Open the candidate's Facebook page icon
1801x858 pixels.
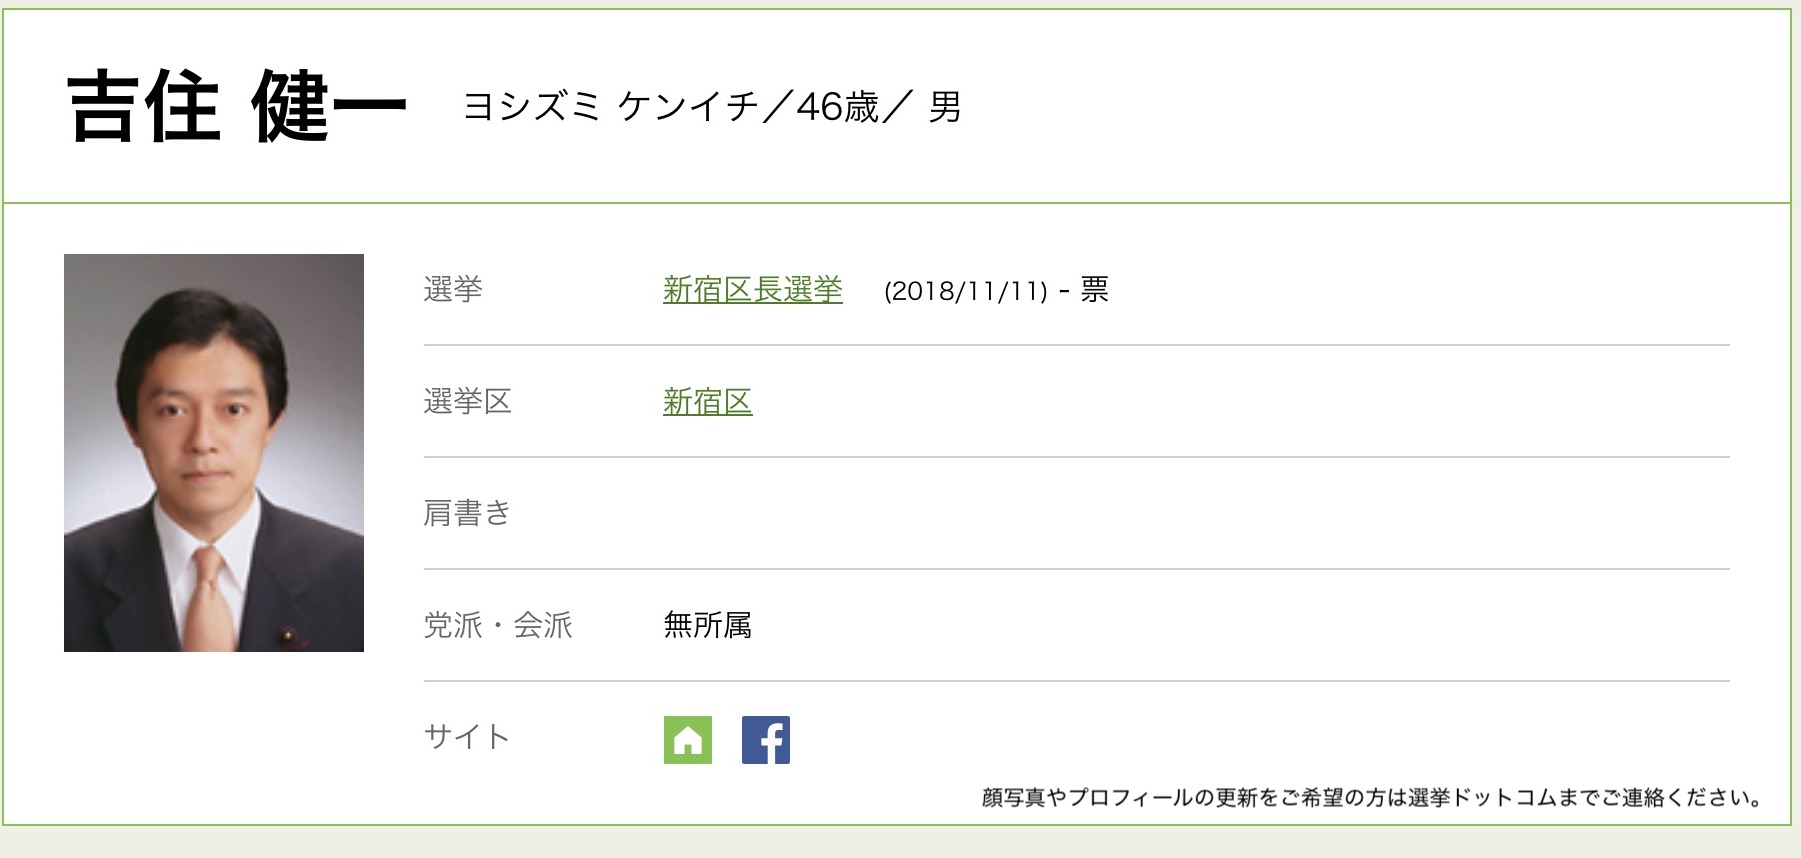pyautogui.click(x=766, y=740)
